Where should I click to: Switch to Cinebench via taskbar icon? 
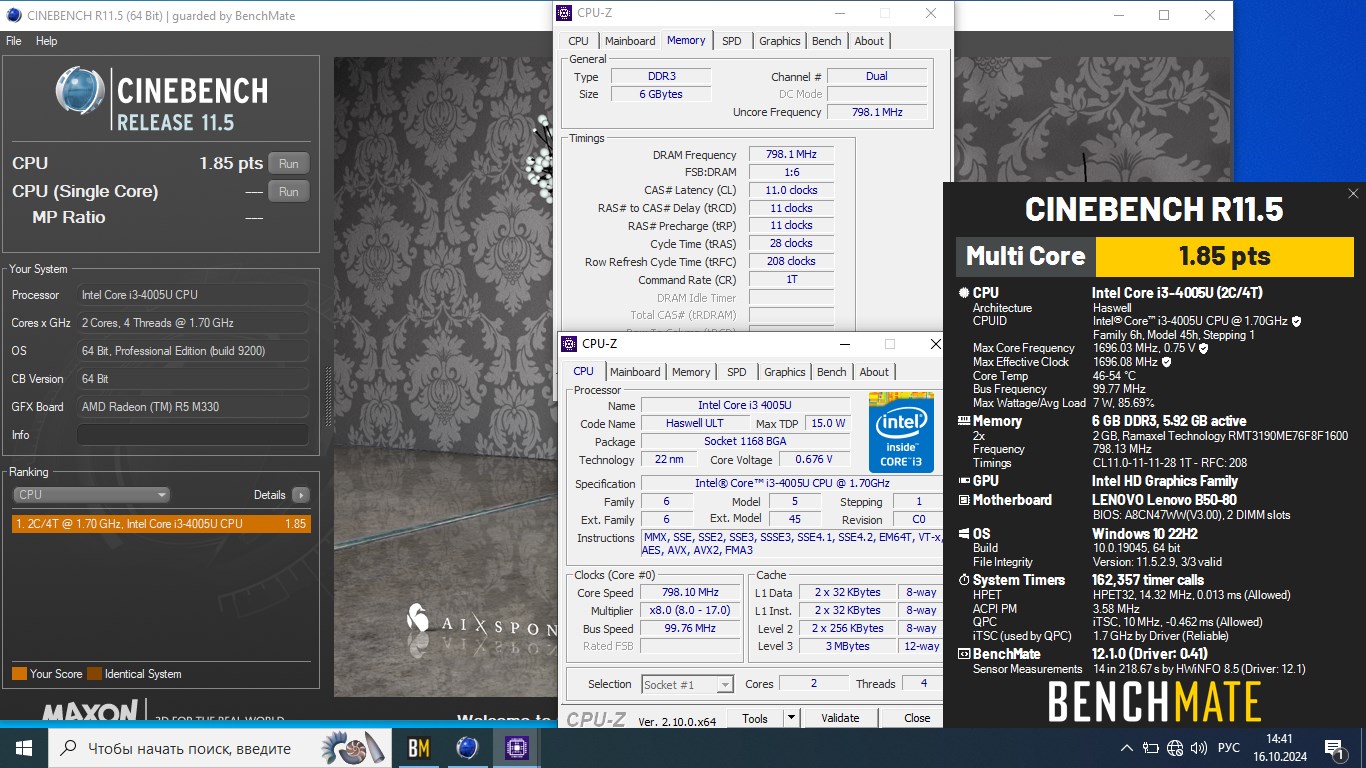[x=467, y=748]
